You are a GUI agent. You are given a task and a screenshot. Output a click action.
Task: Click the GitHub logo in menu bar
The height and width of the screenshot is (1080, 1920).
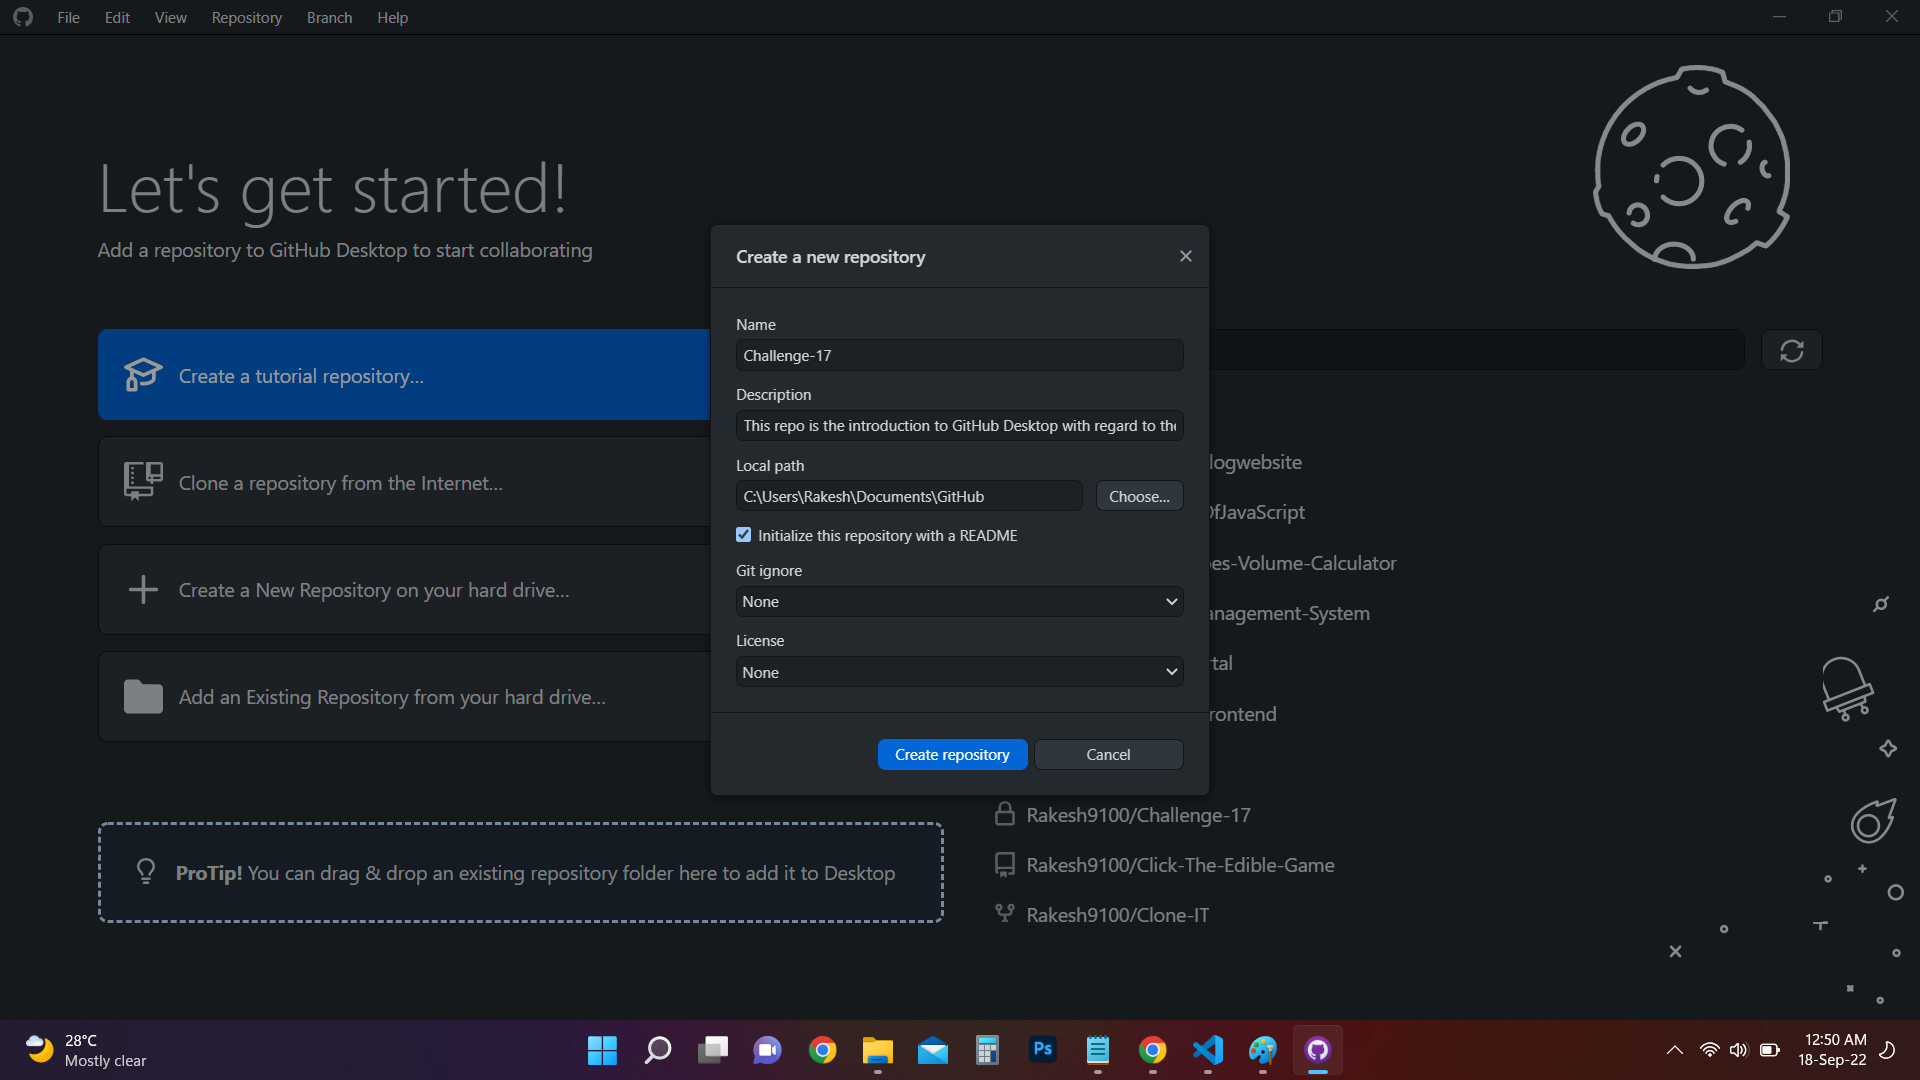coord(23,17)
